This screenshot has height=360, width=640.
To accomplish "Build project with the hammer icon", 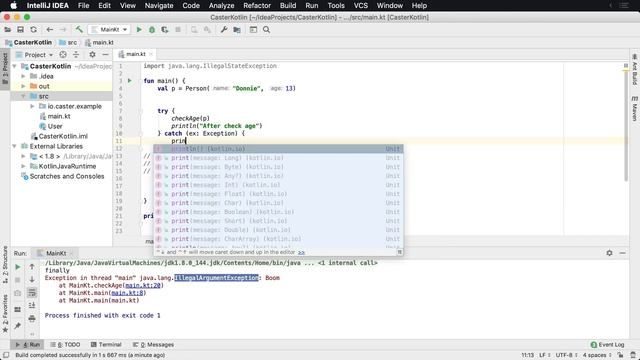I will pyautogui.click(x=79, y=30).
